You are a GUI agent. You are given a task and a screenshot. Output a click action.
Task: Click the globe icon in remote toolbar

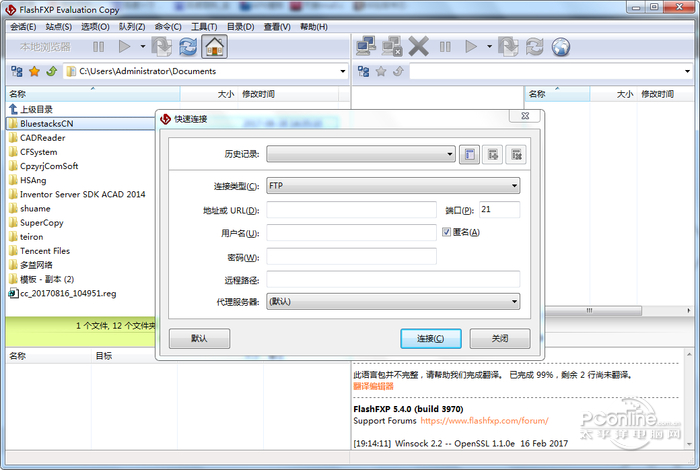pos(561,46)
